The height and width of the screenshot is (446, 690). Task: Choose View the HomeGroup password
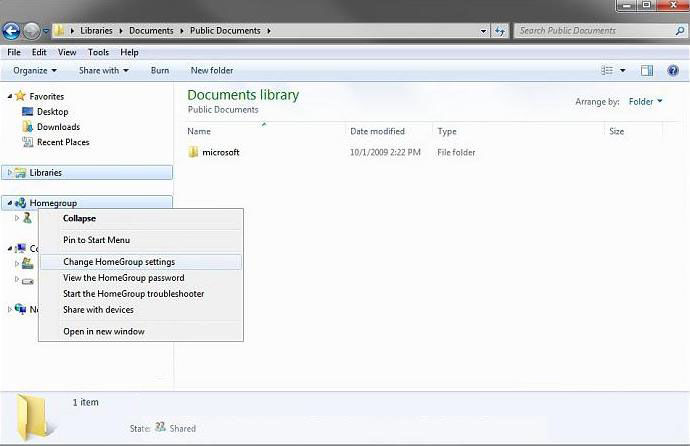pyautogui.click(x=123, y=278)
